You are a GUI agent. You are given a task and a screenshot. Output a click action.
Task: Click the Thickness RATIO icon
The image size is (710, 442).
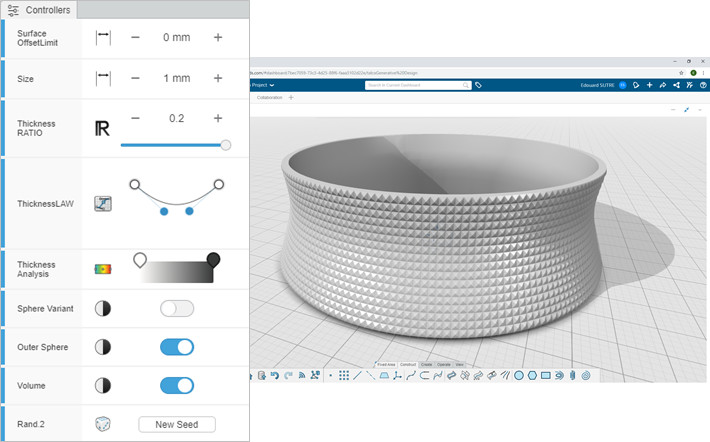(x=101, y=128)
